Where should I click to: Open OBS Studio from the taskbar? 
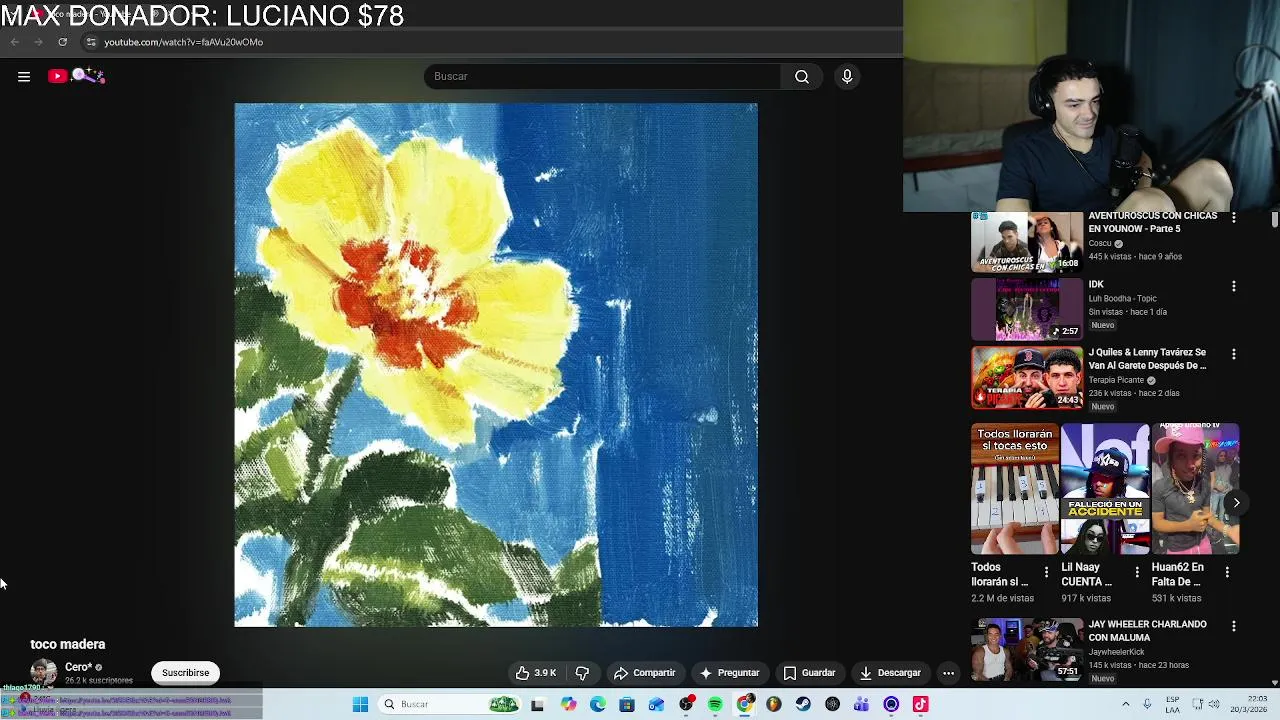(x=686, y=705)
